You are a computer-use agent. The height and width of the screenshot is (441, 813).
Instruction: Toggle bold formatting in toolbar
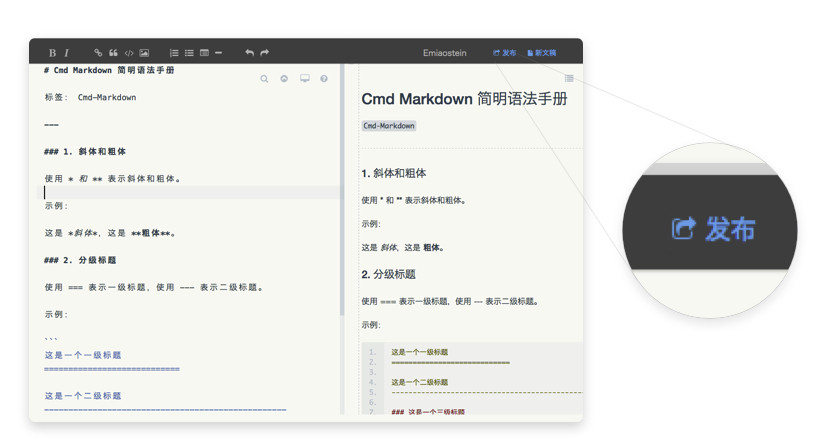coord(52,53)
